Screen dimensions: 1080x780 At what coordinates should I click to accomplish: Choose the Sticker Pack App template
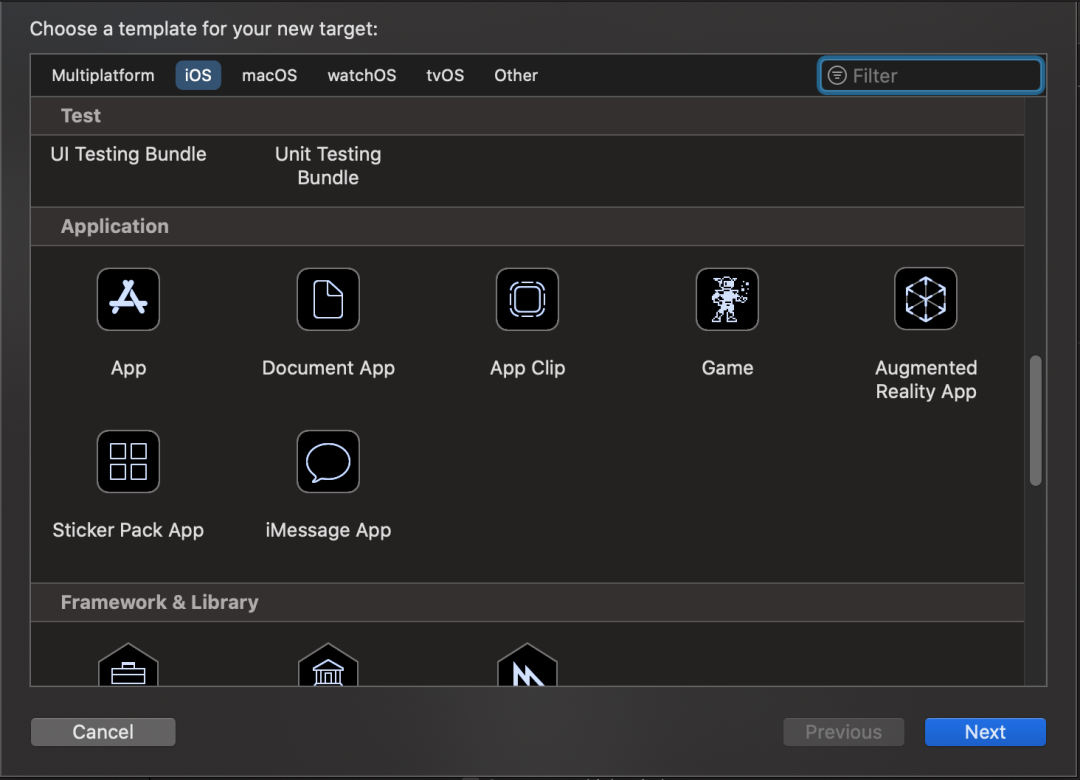pos(128,461)
